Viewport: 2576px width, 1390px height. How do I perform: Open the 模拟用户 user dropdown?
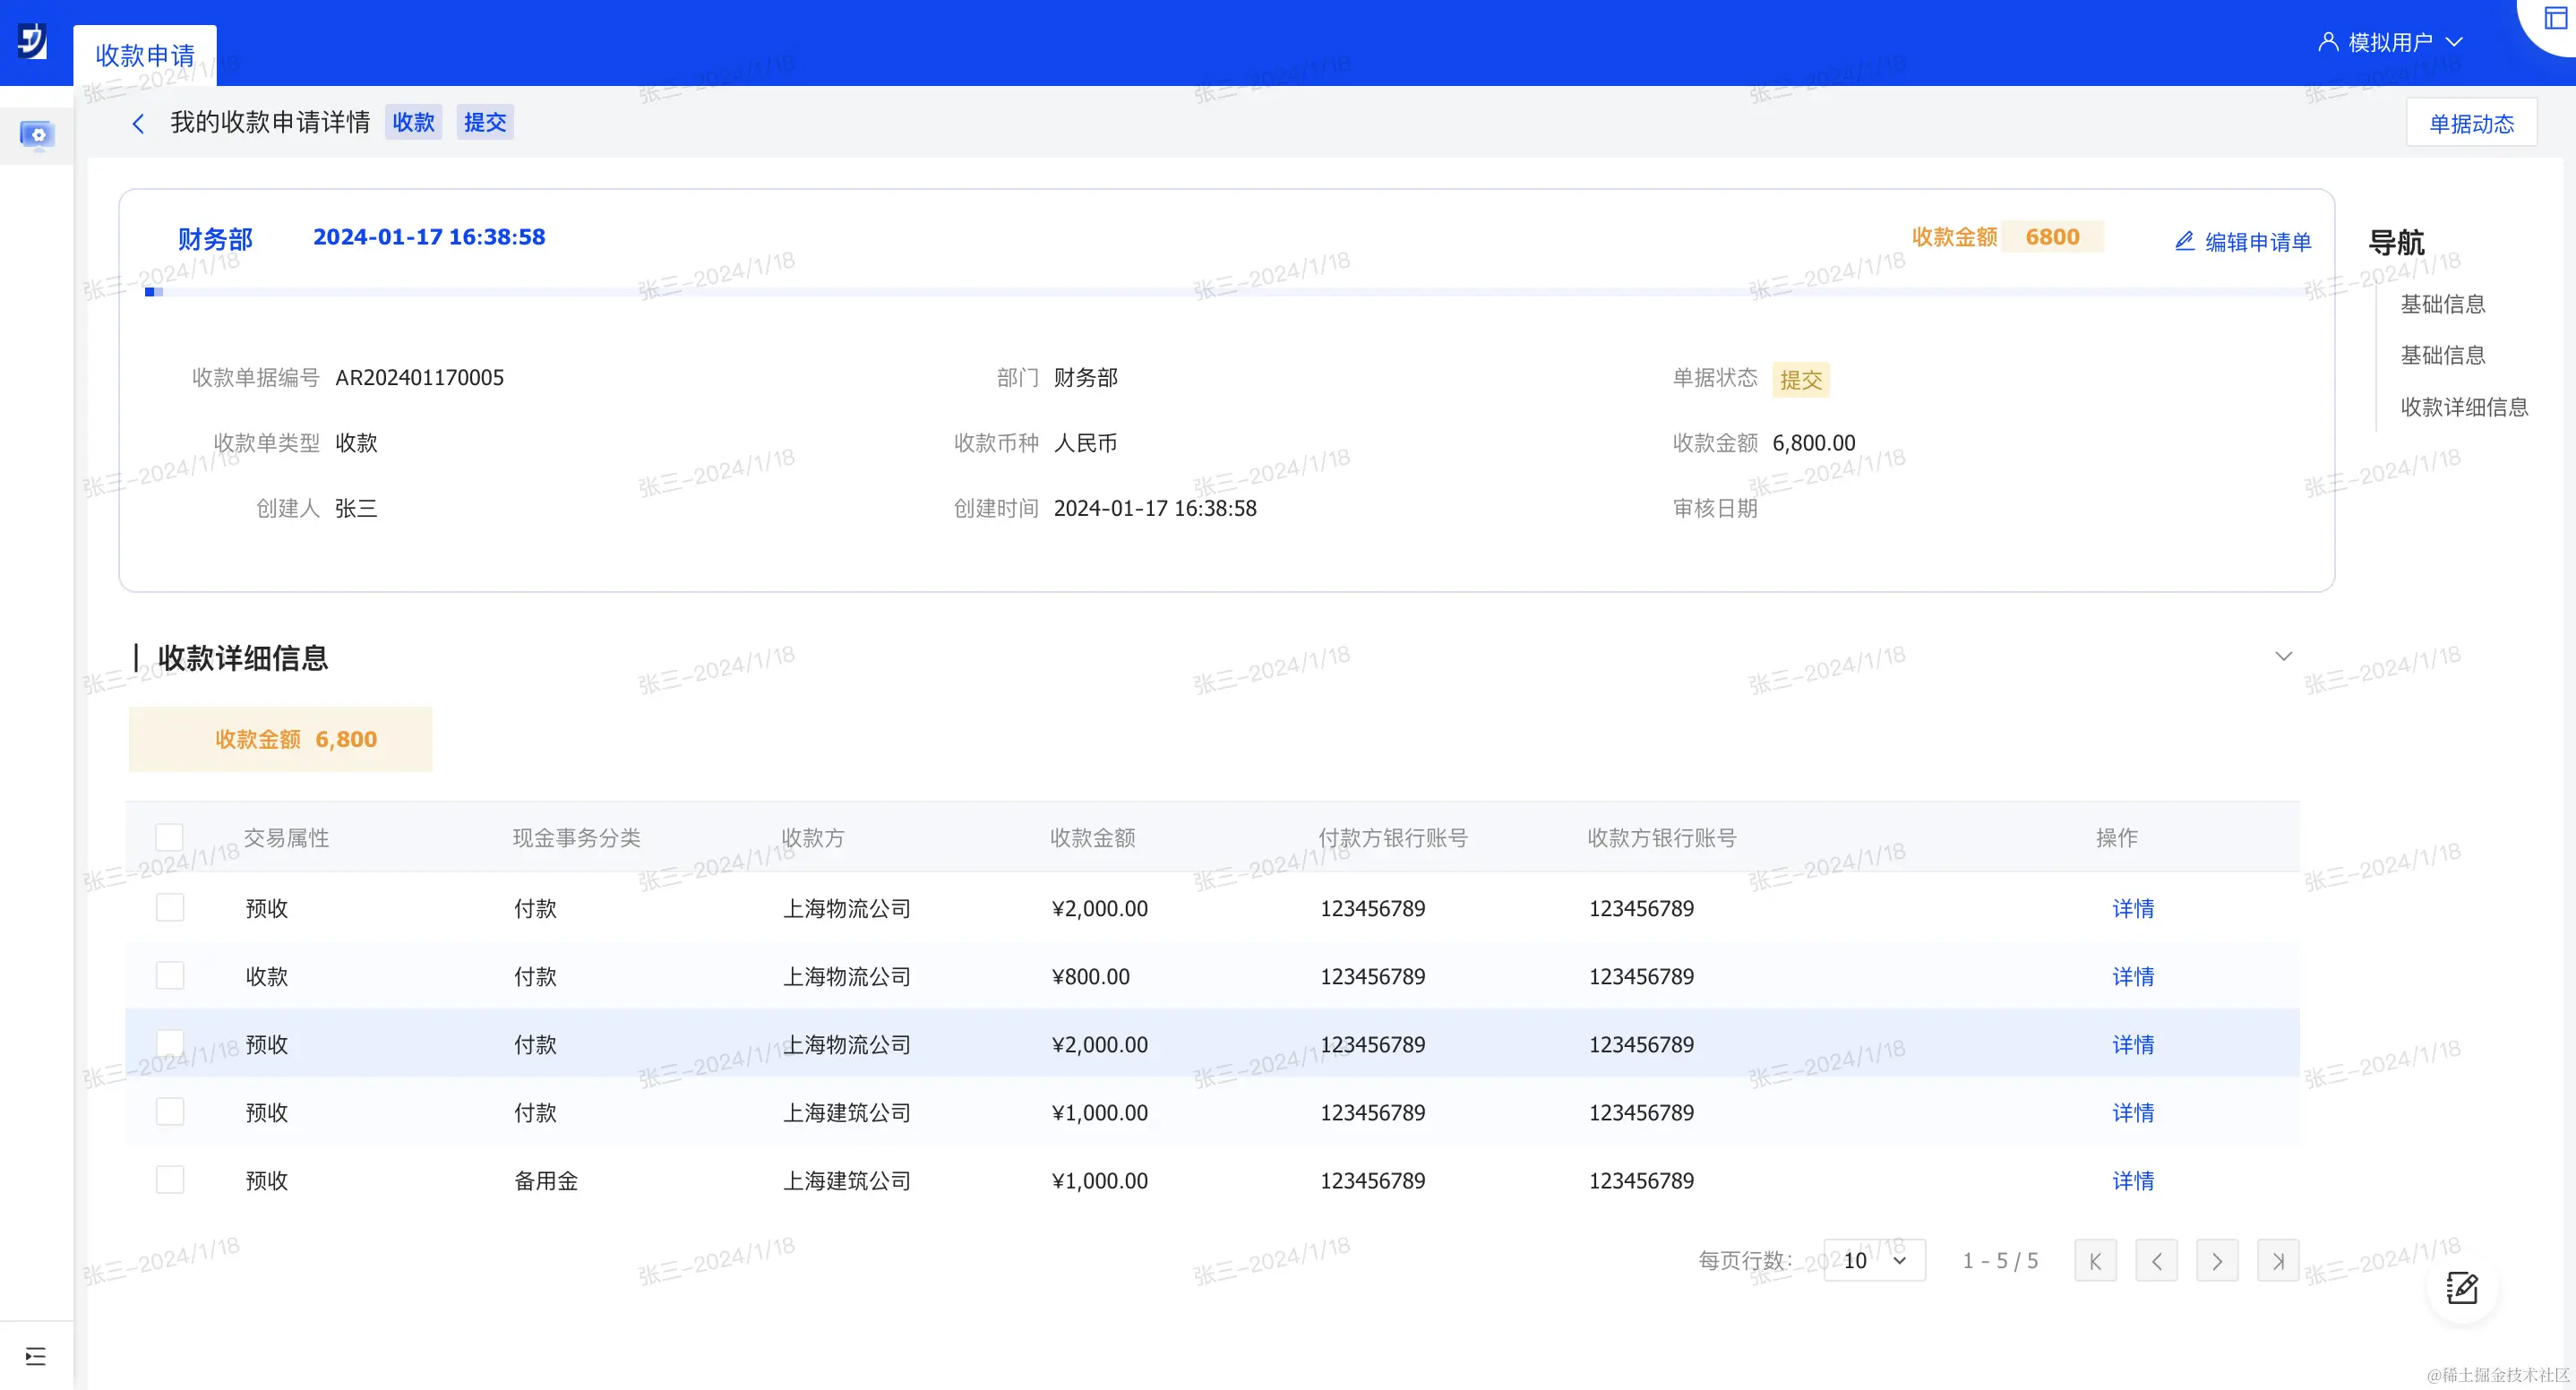click(2390, 42)
